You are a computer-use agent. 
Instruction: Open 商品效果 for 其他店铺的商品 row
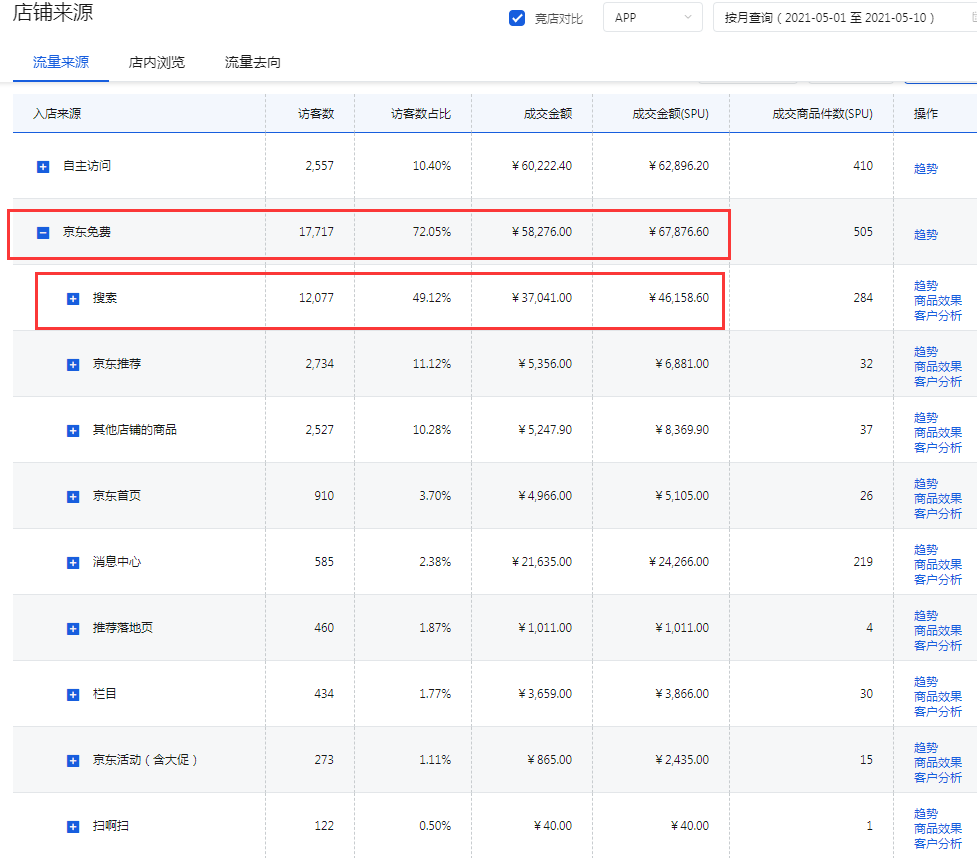pos(938,433)
